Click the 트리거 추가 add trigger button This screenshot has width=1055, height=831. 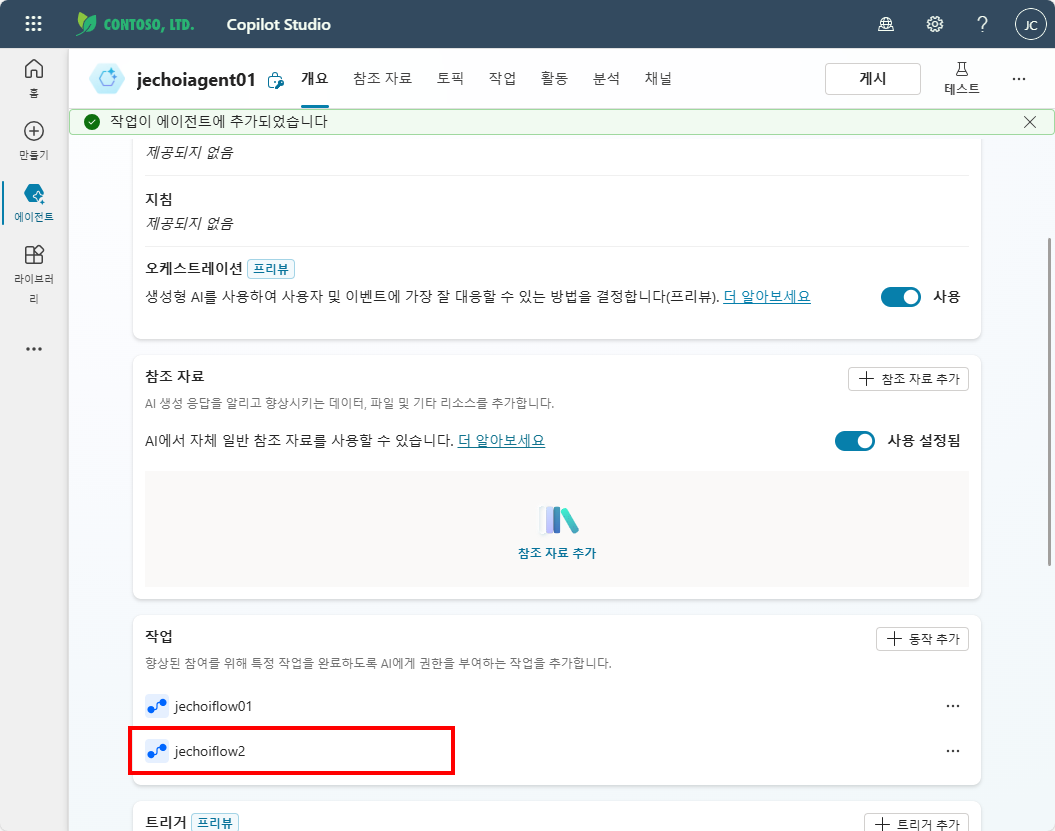click(916, 823)
